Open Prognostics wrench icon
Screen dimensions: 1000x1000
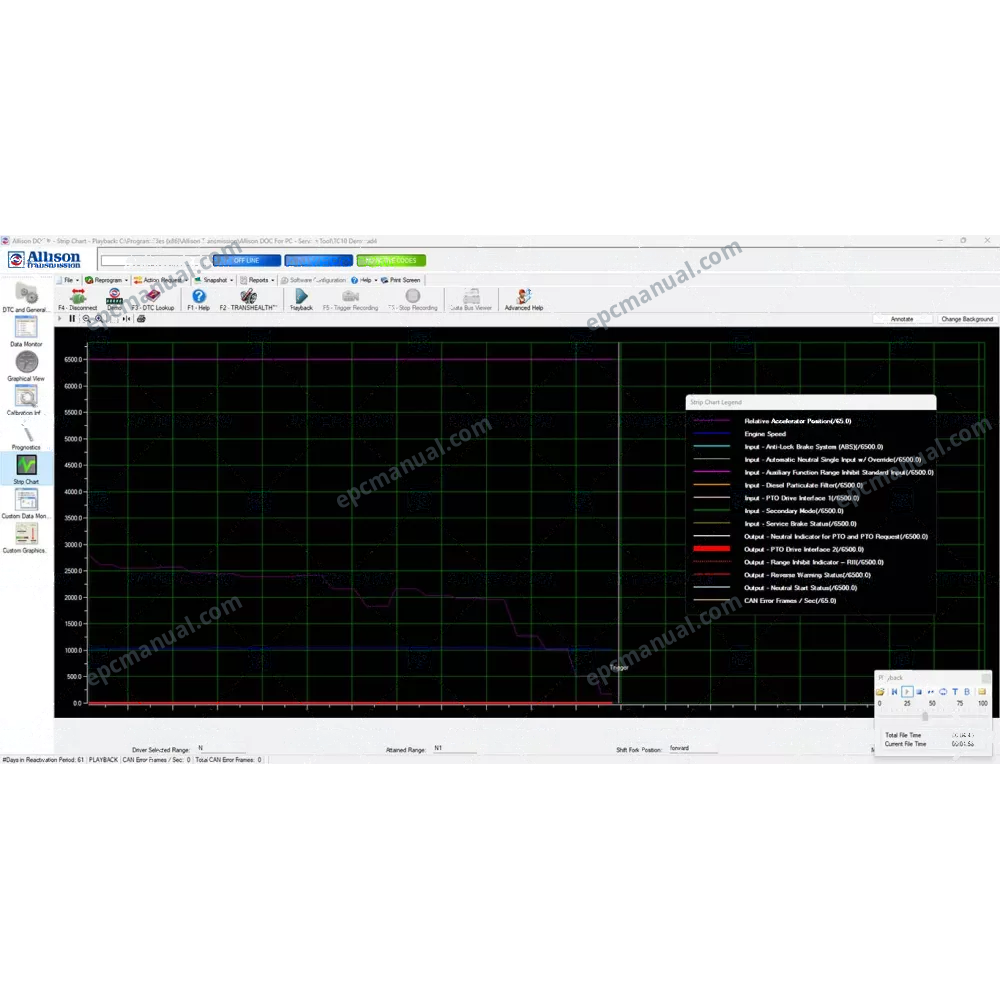pyautogui.click(x=26, y=432)
